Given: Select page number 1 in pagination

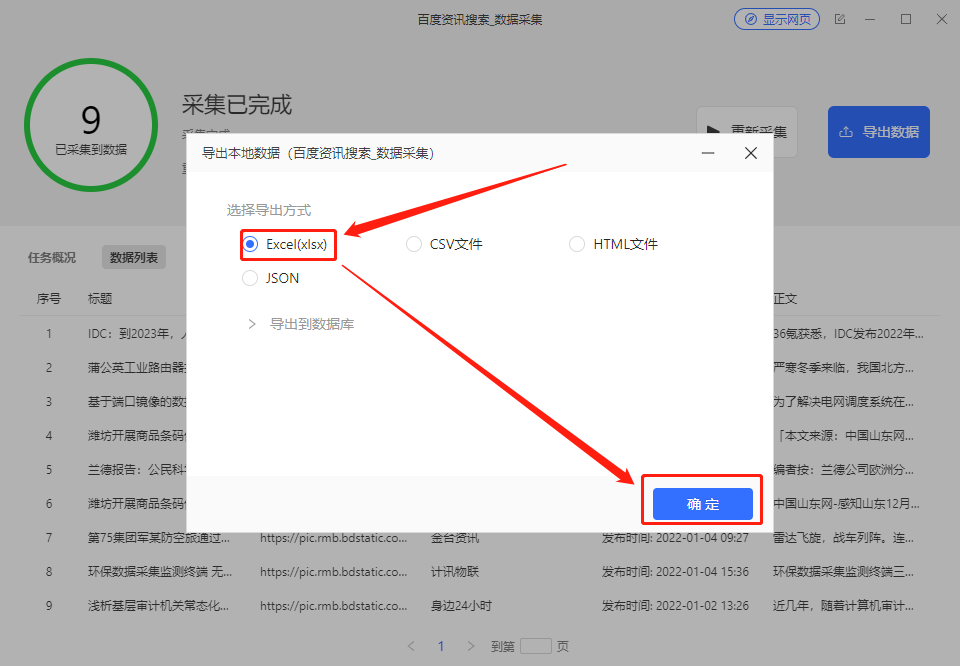Looking at the screenshot, I should coord(441,646).
